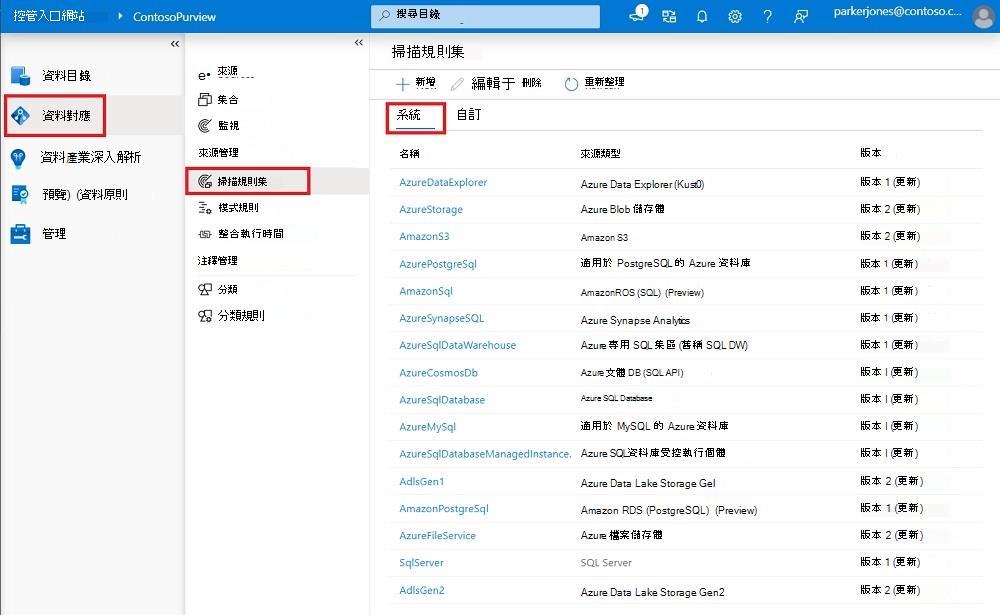This screenshot has width=1000, height=615.
Task: Collapse the main left navigation pane
Action: click(175, 44)
